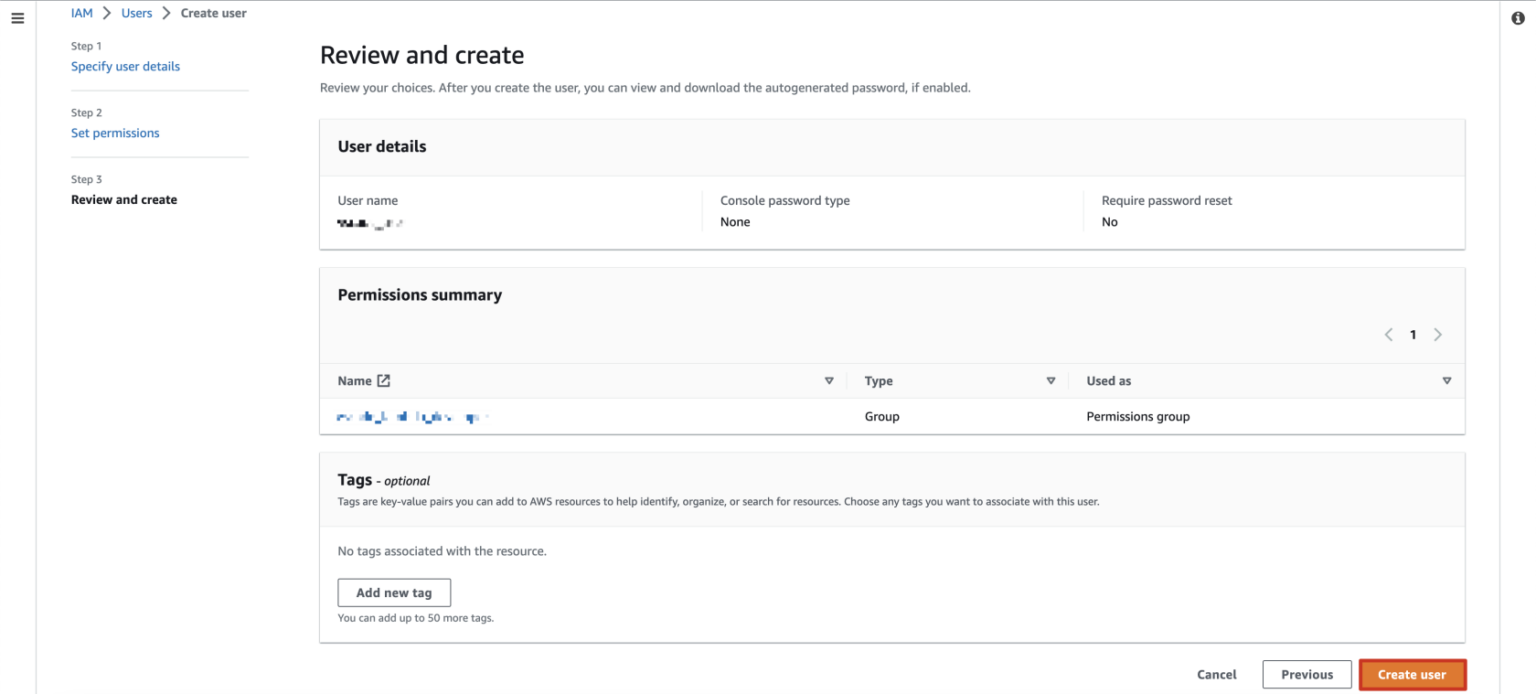Navigate to Step 2 Set permissions

point(115,132)
